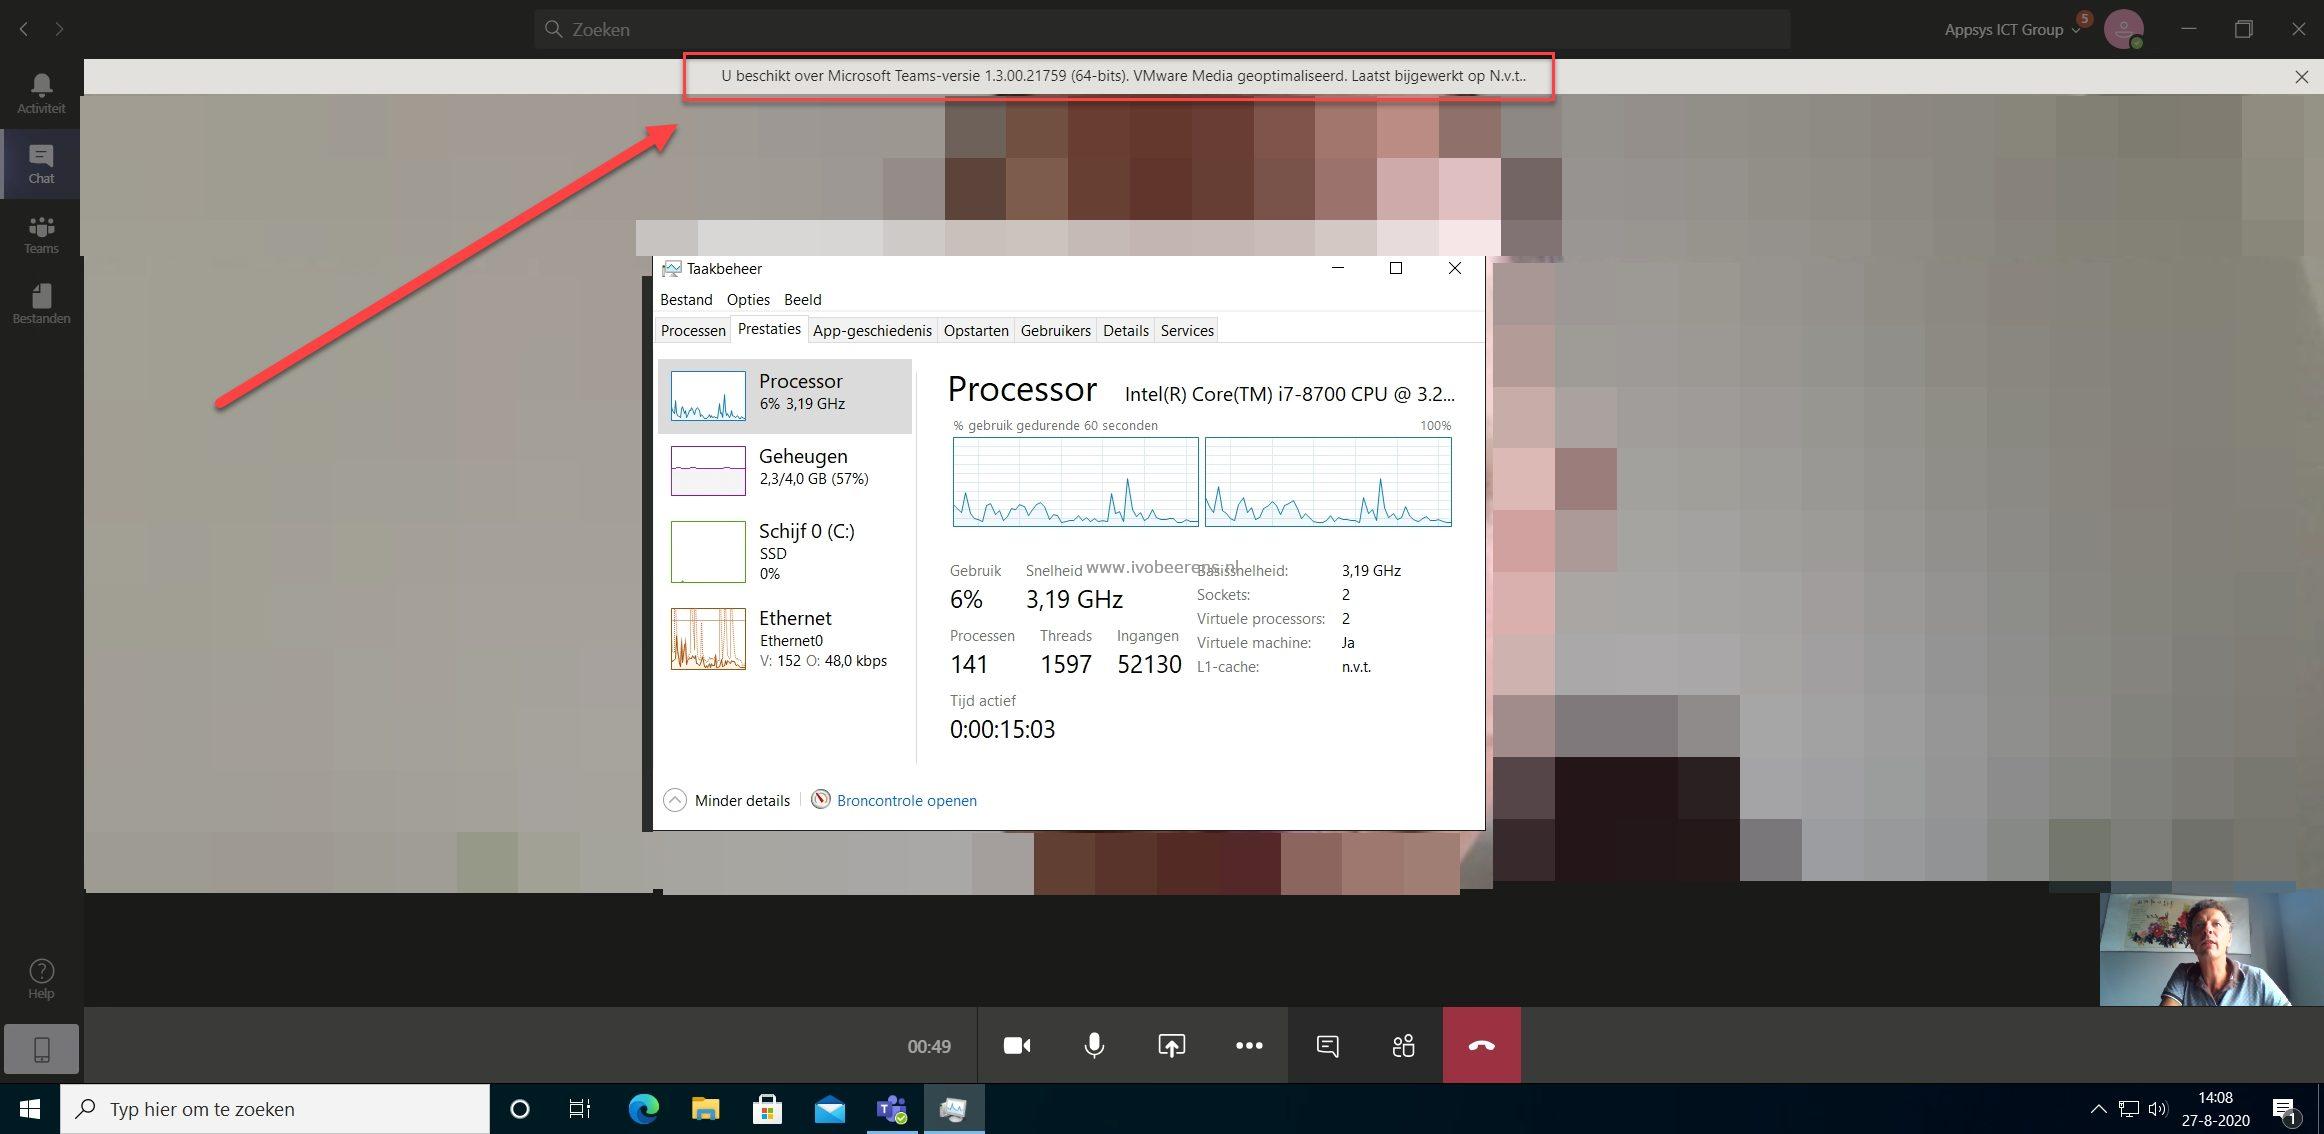Open Bestanden in the Teams sidebar

[41, 304]
